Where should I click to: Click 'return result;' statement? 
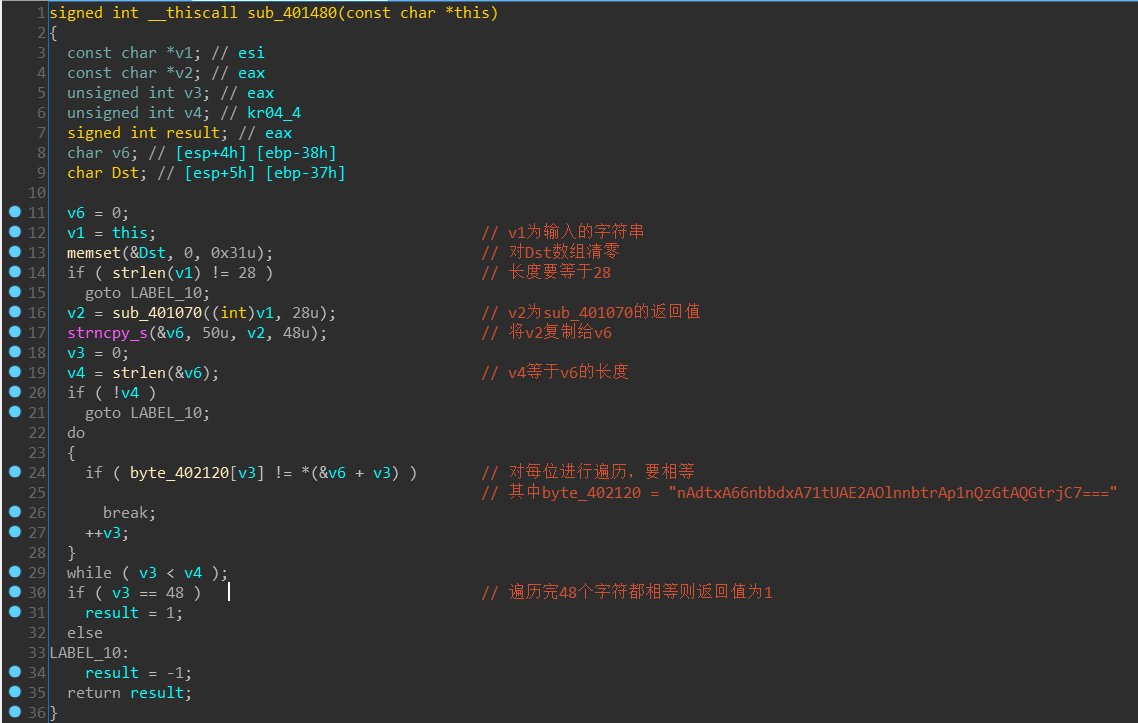tap(129, 693)
